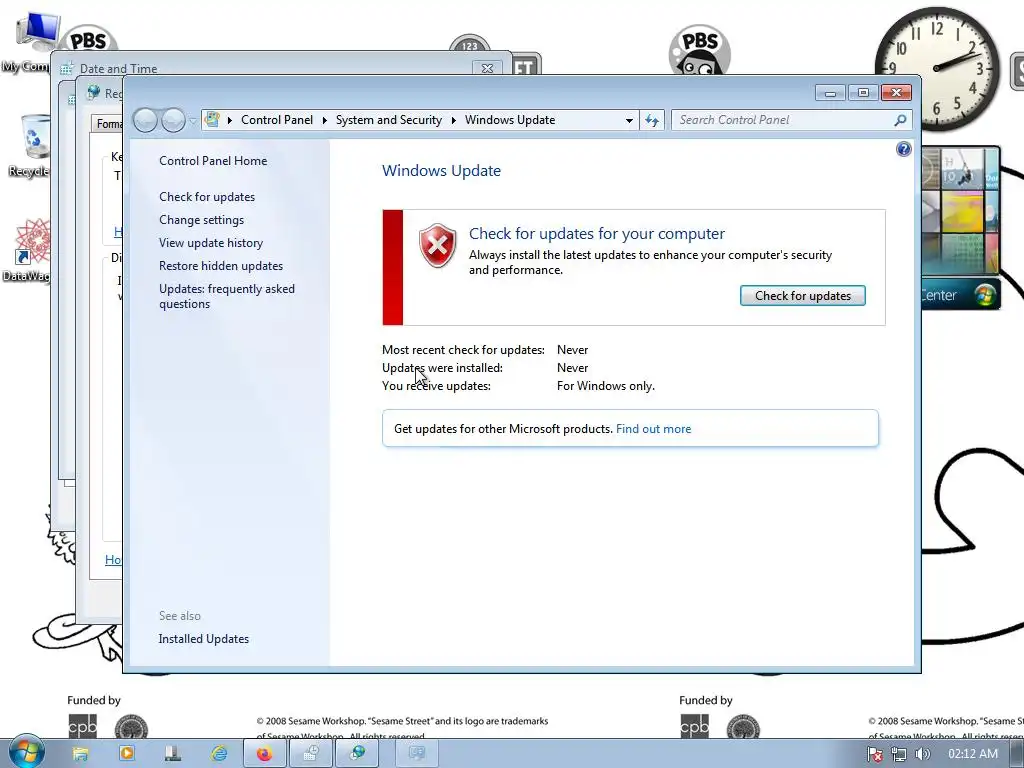Click the Windows Start orb
This screenshot has width=1024, height=768.
(x=26, y=752)
